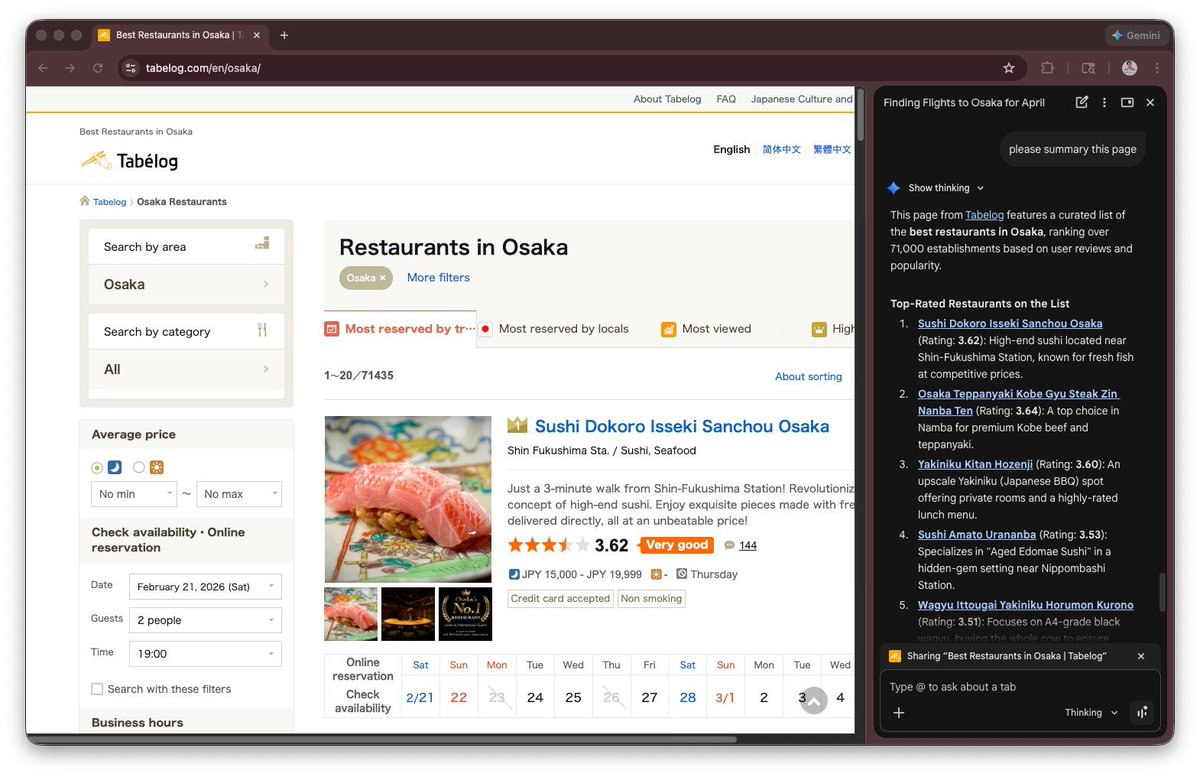Switch language to 繁體中文
1200x777 pixels.
click(x=832, y=150)
